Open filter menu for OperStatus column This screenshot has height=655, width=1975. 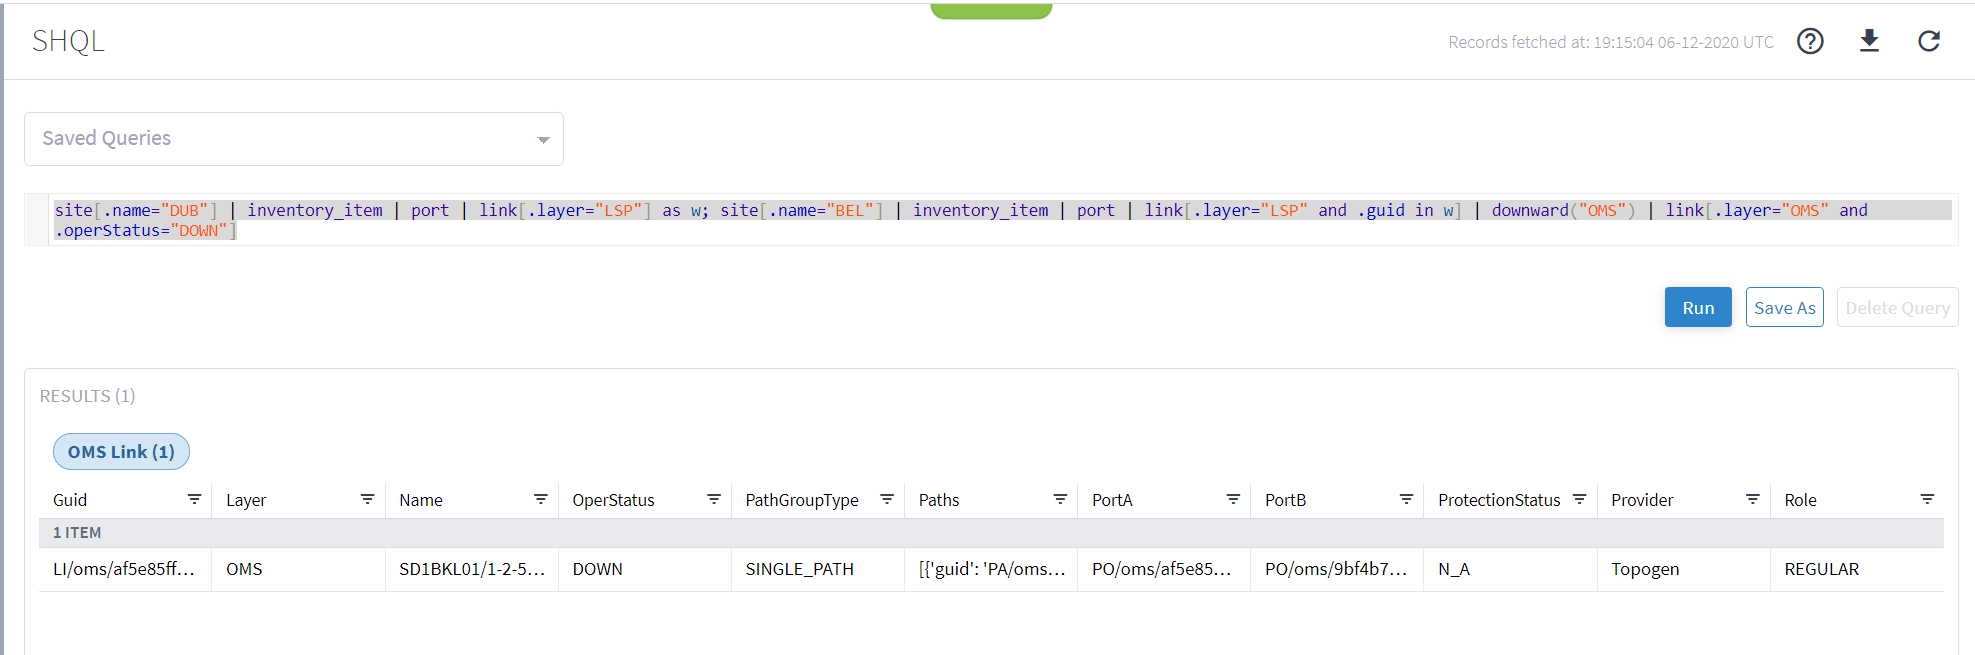pos(714,499)
